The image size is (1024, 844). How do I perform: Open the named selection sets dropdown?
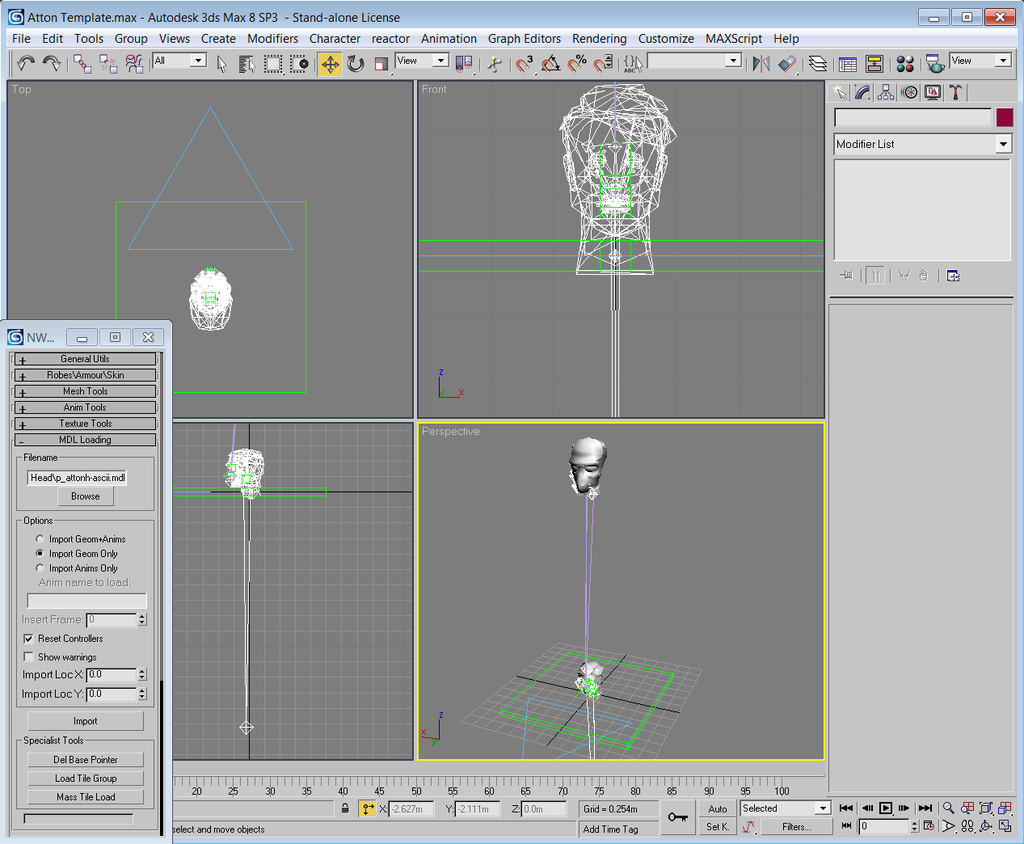[694, 61]
